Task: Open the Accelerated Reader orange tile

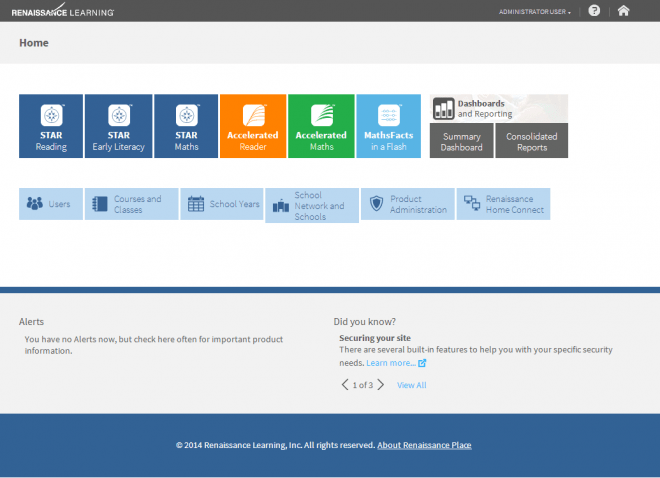Action: [x=253, y=126]
